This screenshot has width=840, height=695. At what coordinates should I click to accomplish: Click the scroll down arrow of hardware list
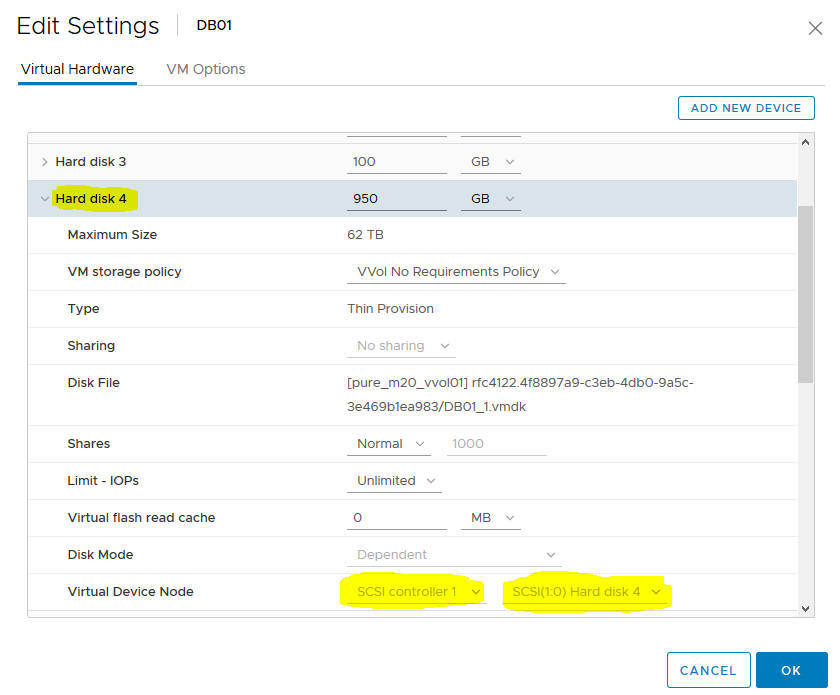click(806, 607)
